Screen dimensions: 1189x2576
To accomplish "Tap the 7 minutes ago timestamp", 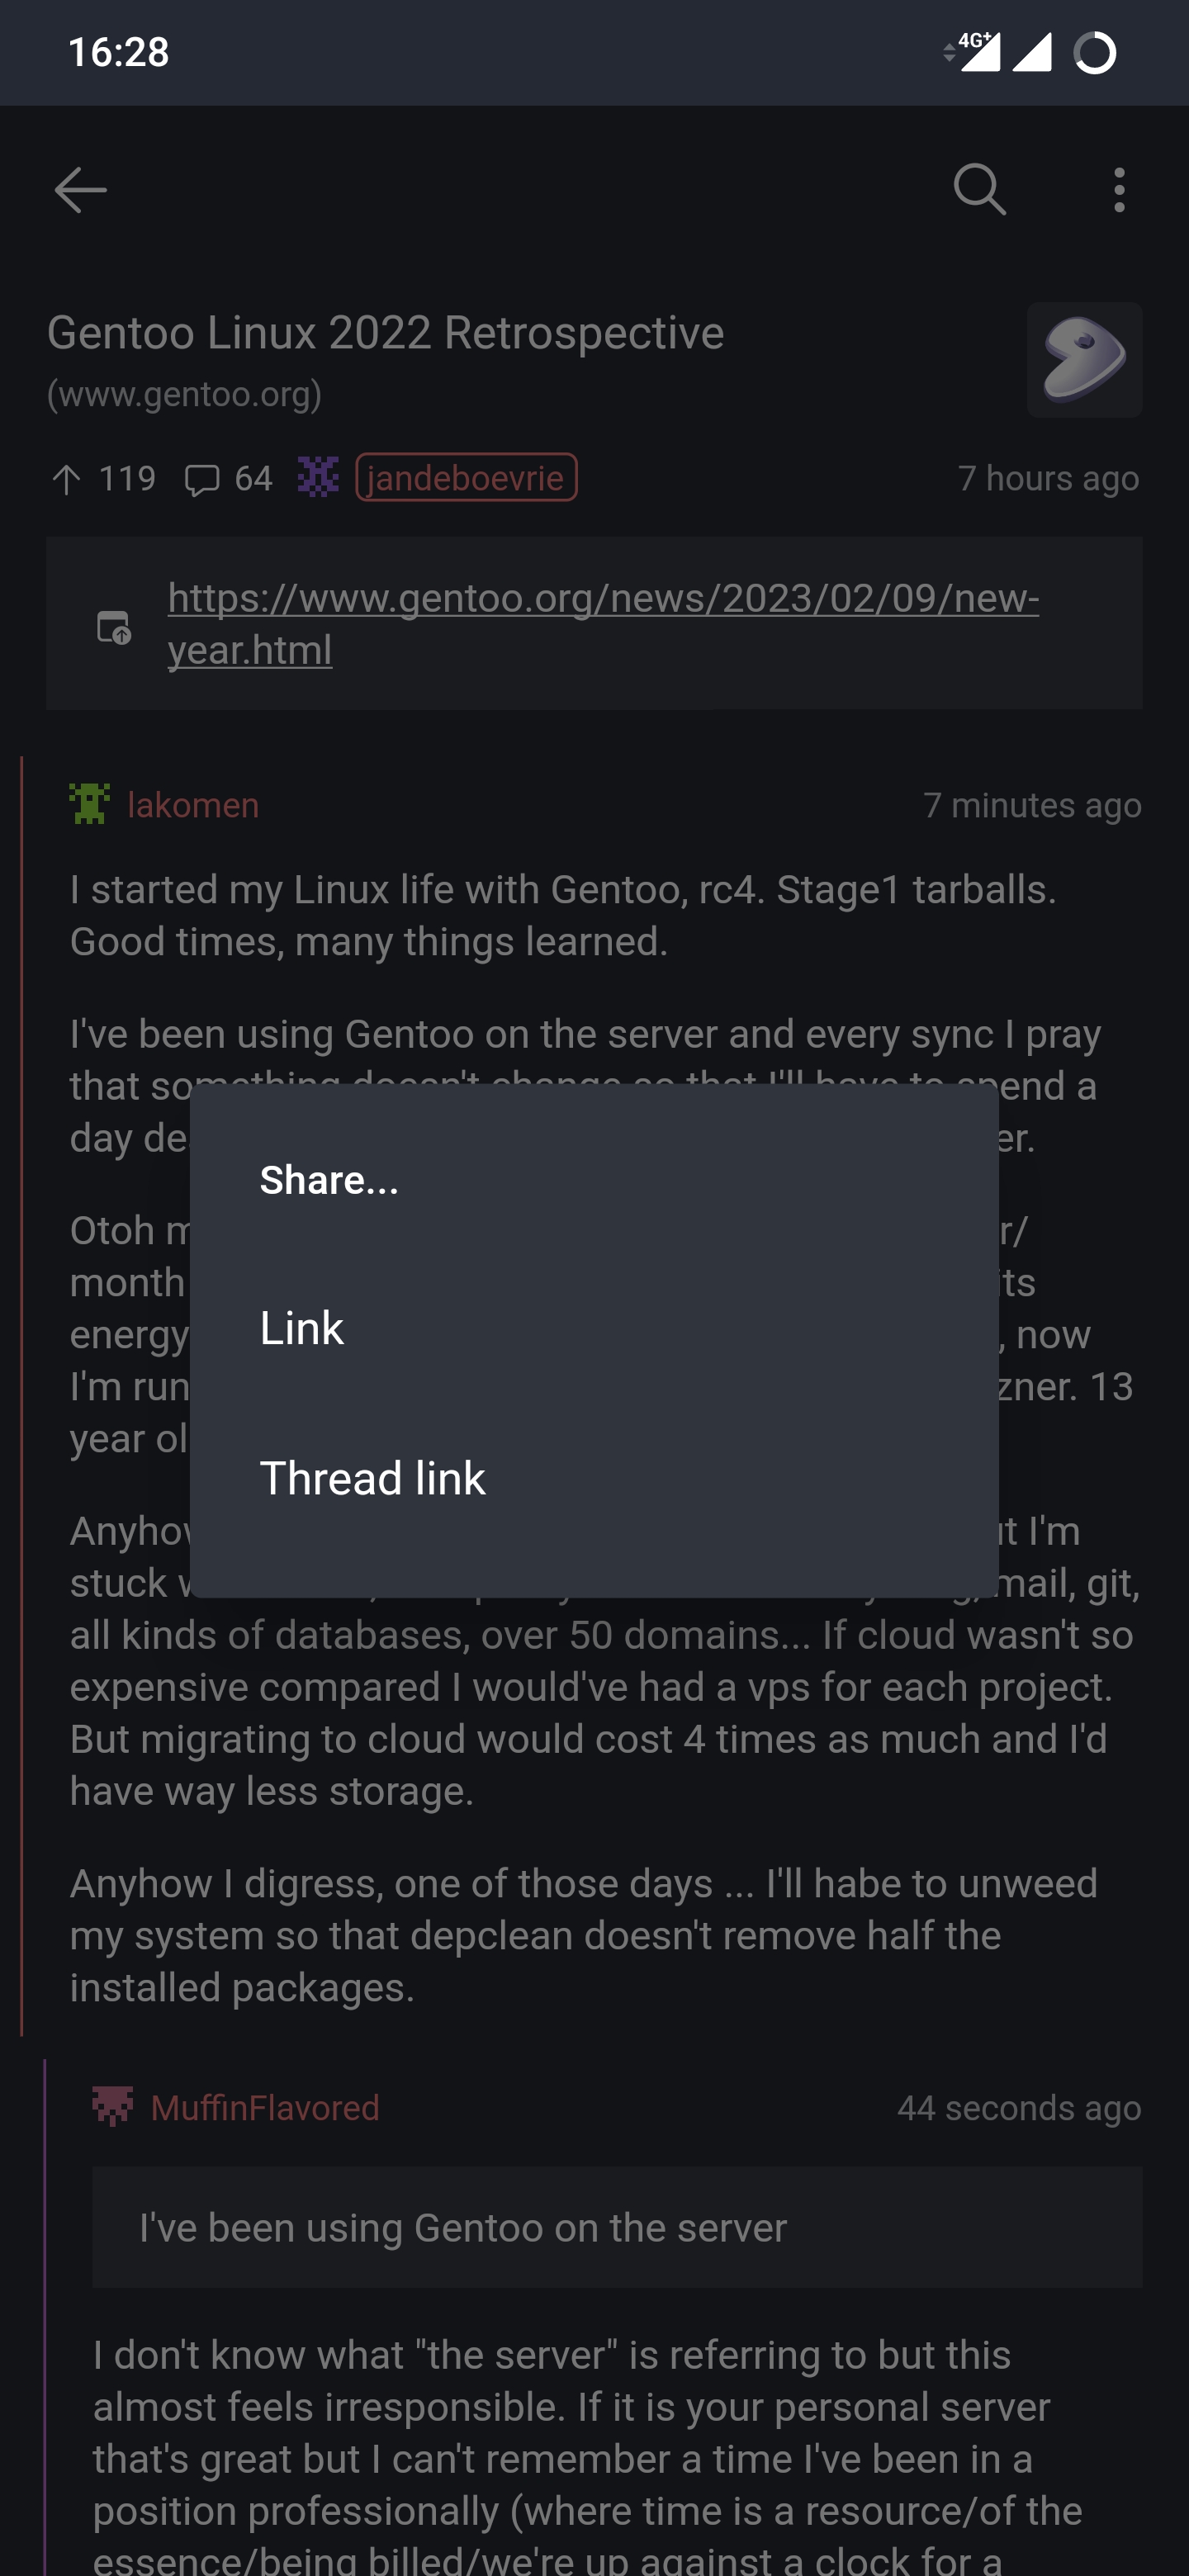I will (1032, 805).
